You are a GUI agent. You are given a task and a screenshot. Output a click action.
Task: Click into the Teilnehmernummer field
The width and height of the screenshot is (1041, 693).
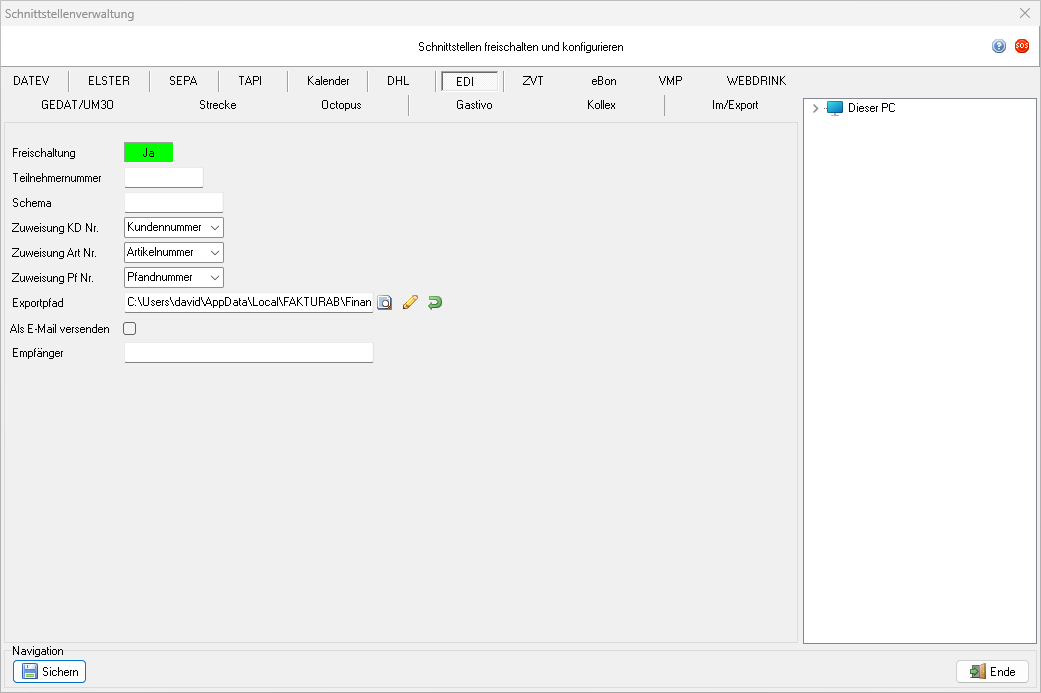click(x=163, y=178)
